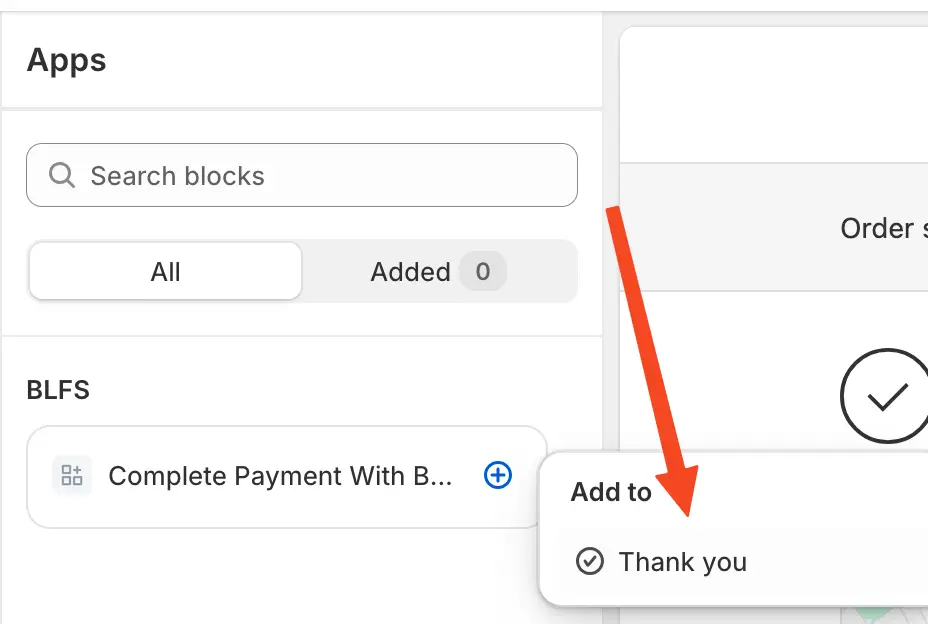Switch to the All tab

[x=164, y=271]
